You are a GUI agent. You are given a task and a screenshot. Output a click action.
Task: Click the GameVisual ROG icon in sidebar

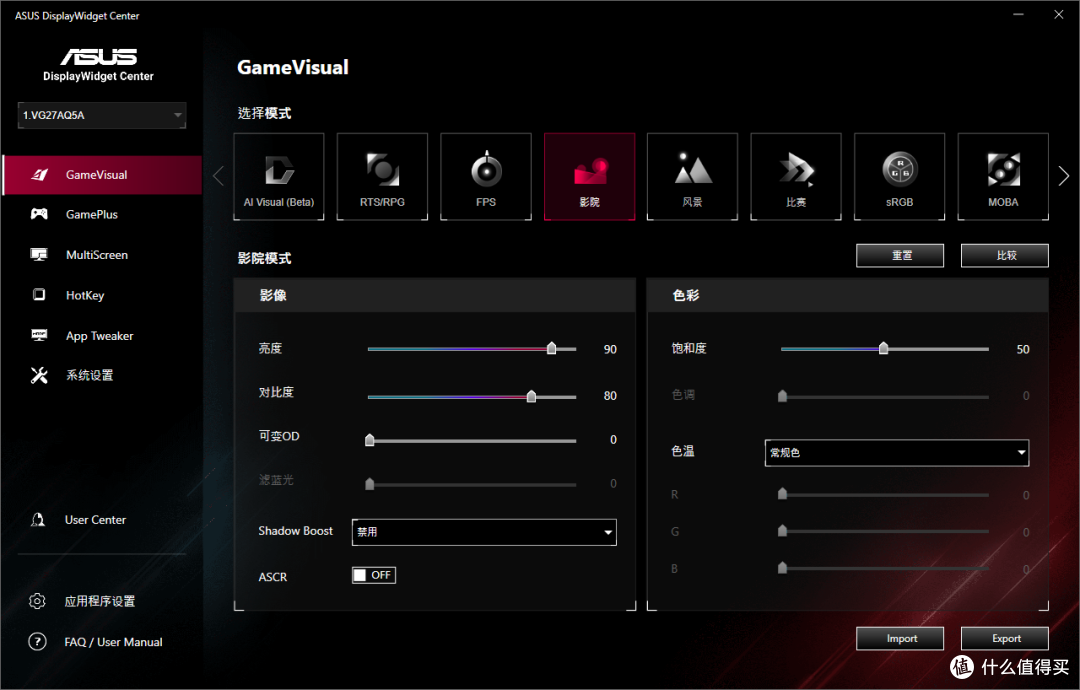[39, 175]
